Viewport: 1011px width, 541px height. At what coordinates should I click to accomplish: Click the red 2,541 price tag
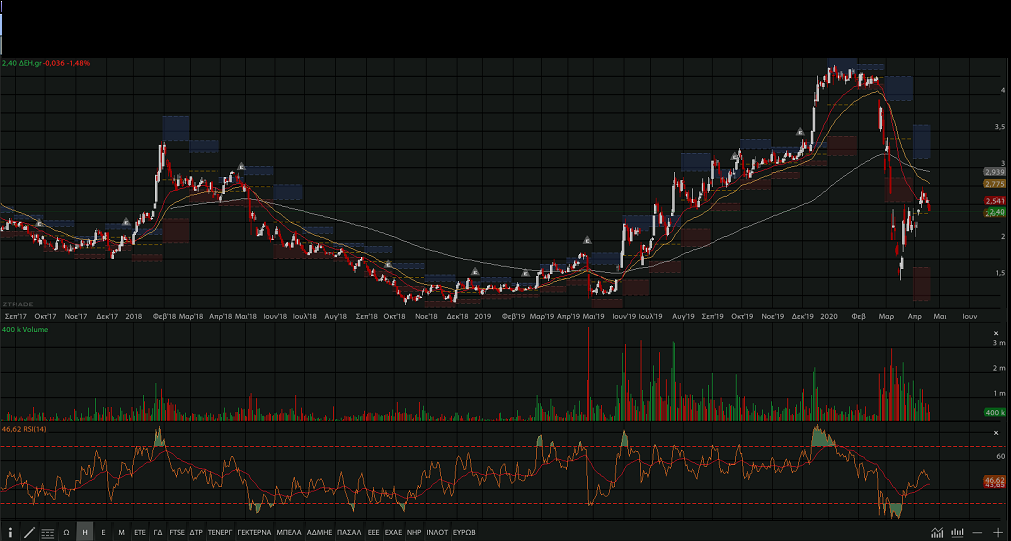point(994,201)
